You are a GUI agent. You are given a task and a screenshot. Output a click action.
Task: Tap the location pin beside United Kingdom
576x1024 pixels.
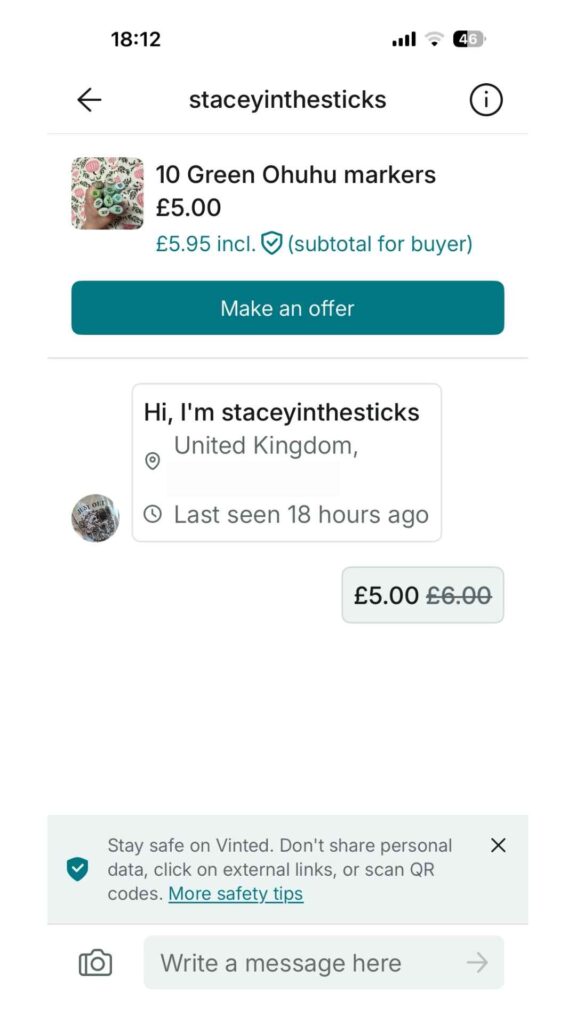pyautogui.click(x=153, y=461)
